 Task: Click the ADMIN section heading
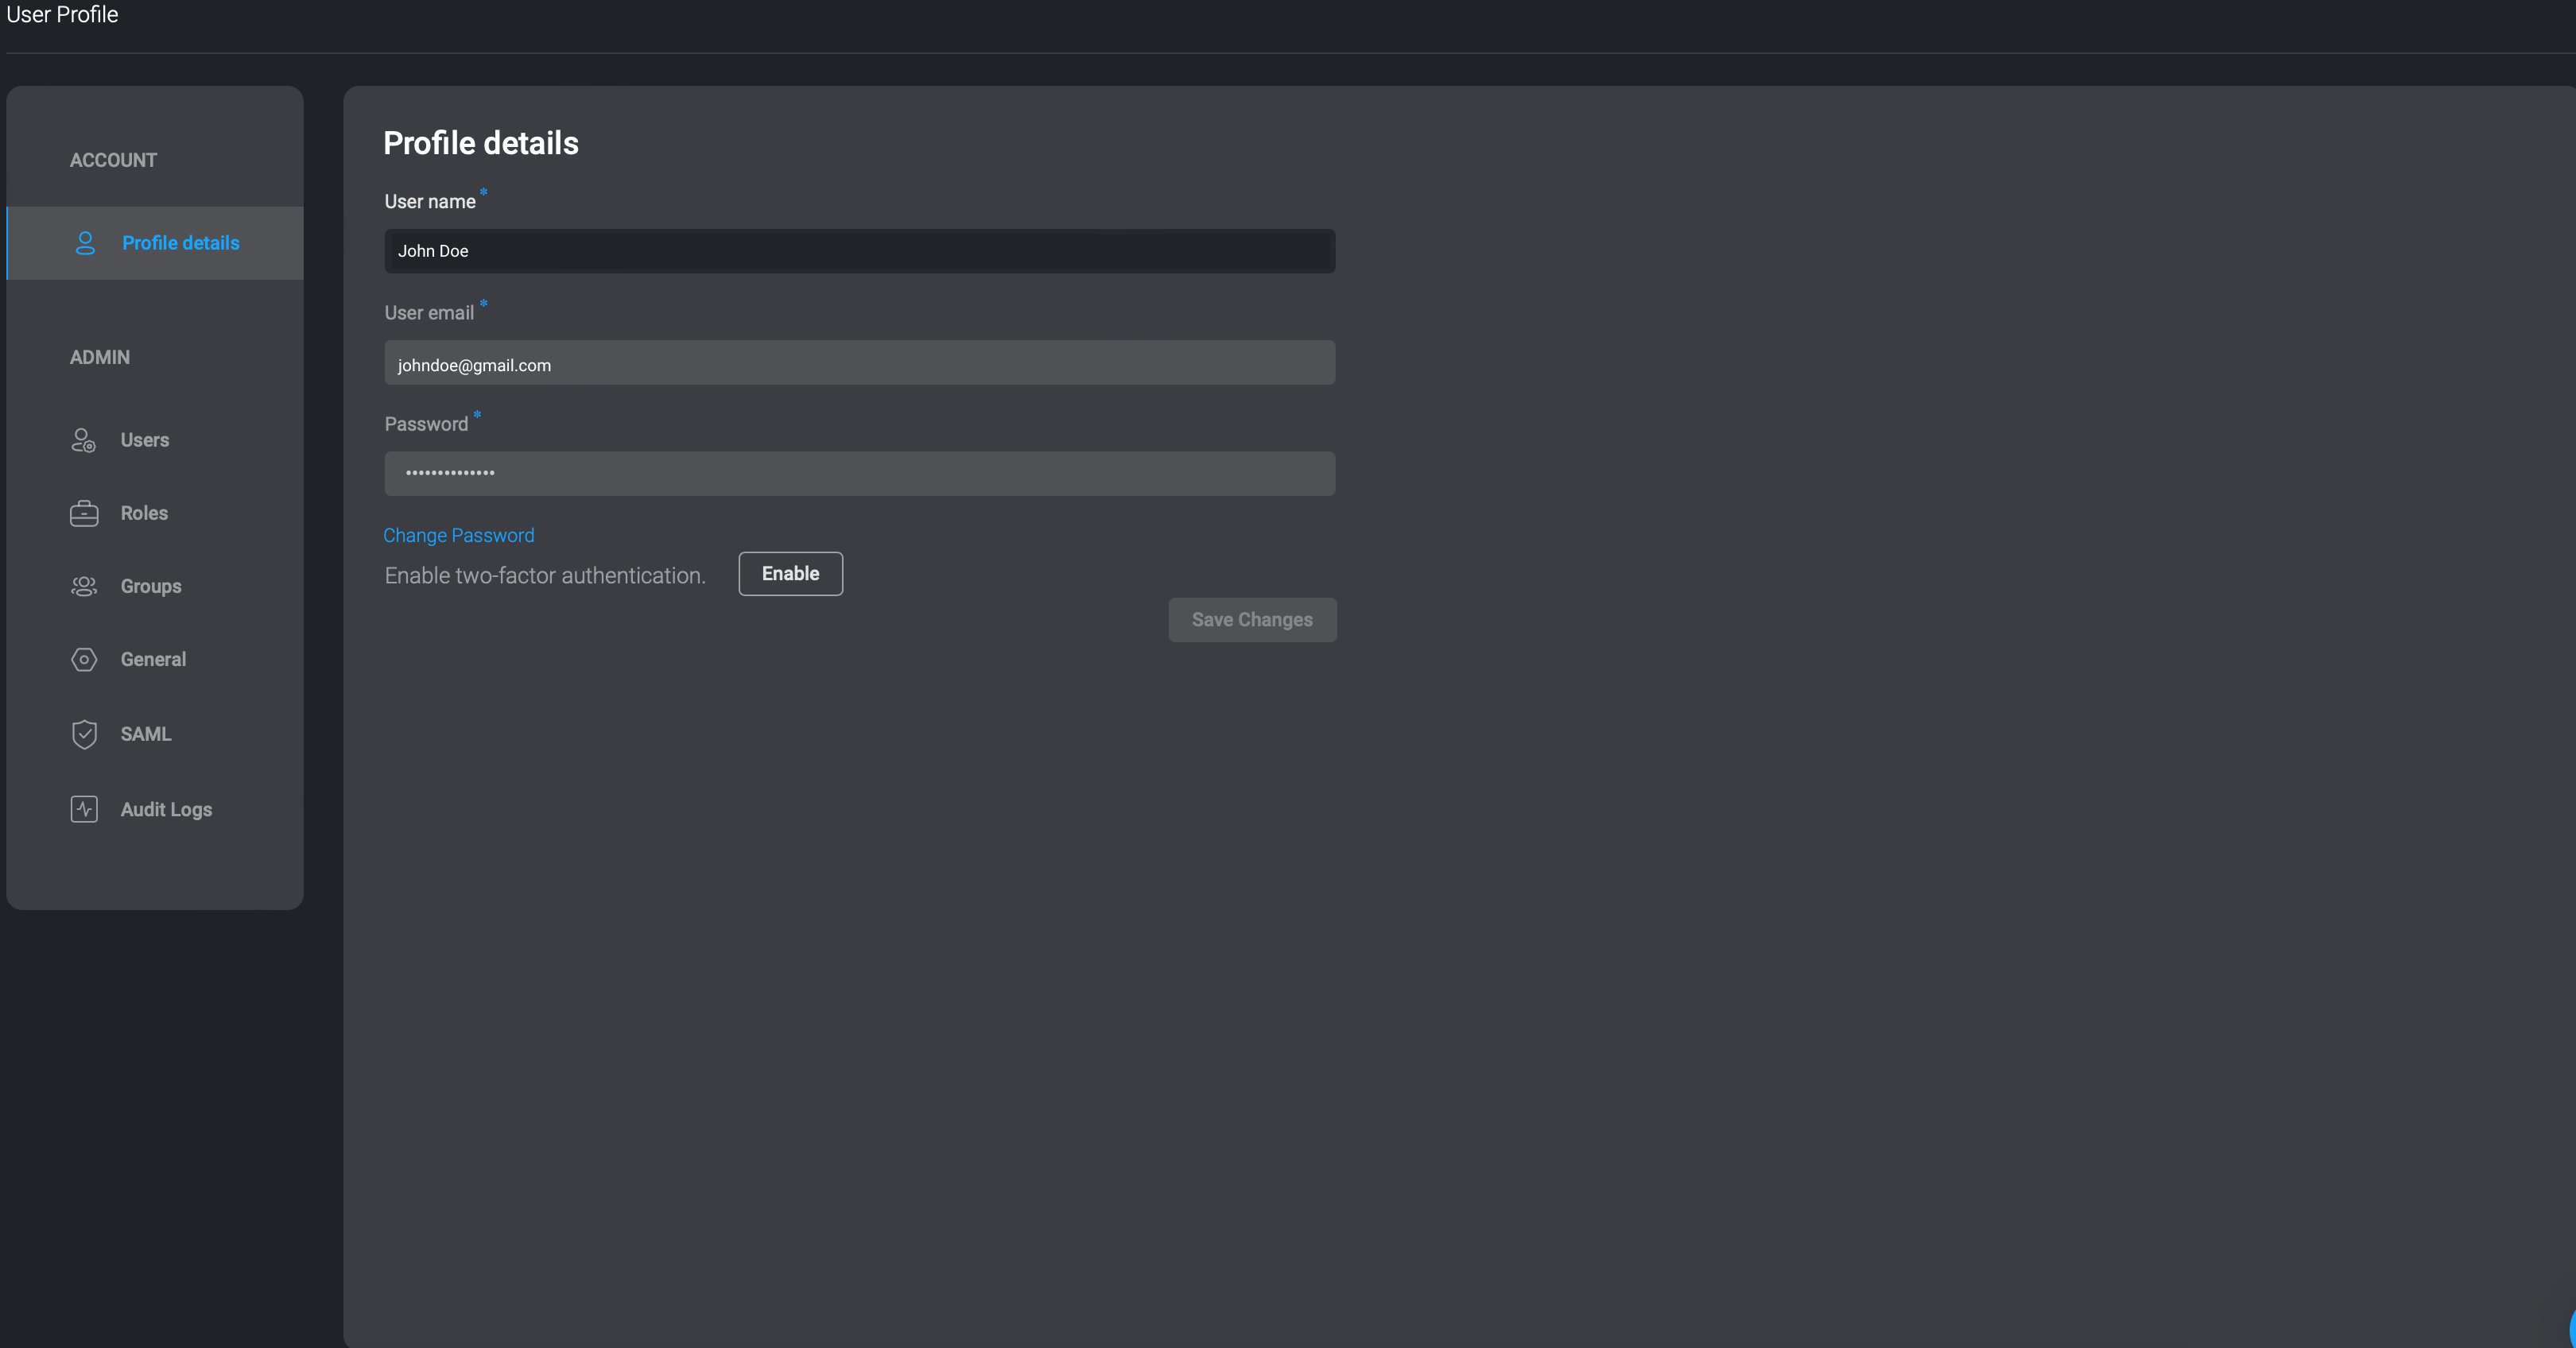tap(100, 357)
